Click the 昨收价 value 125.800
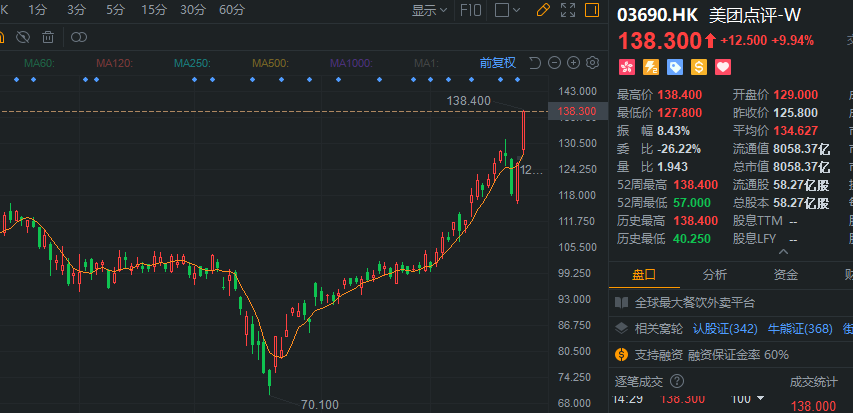 795,113
